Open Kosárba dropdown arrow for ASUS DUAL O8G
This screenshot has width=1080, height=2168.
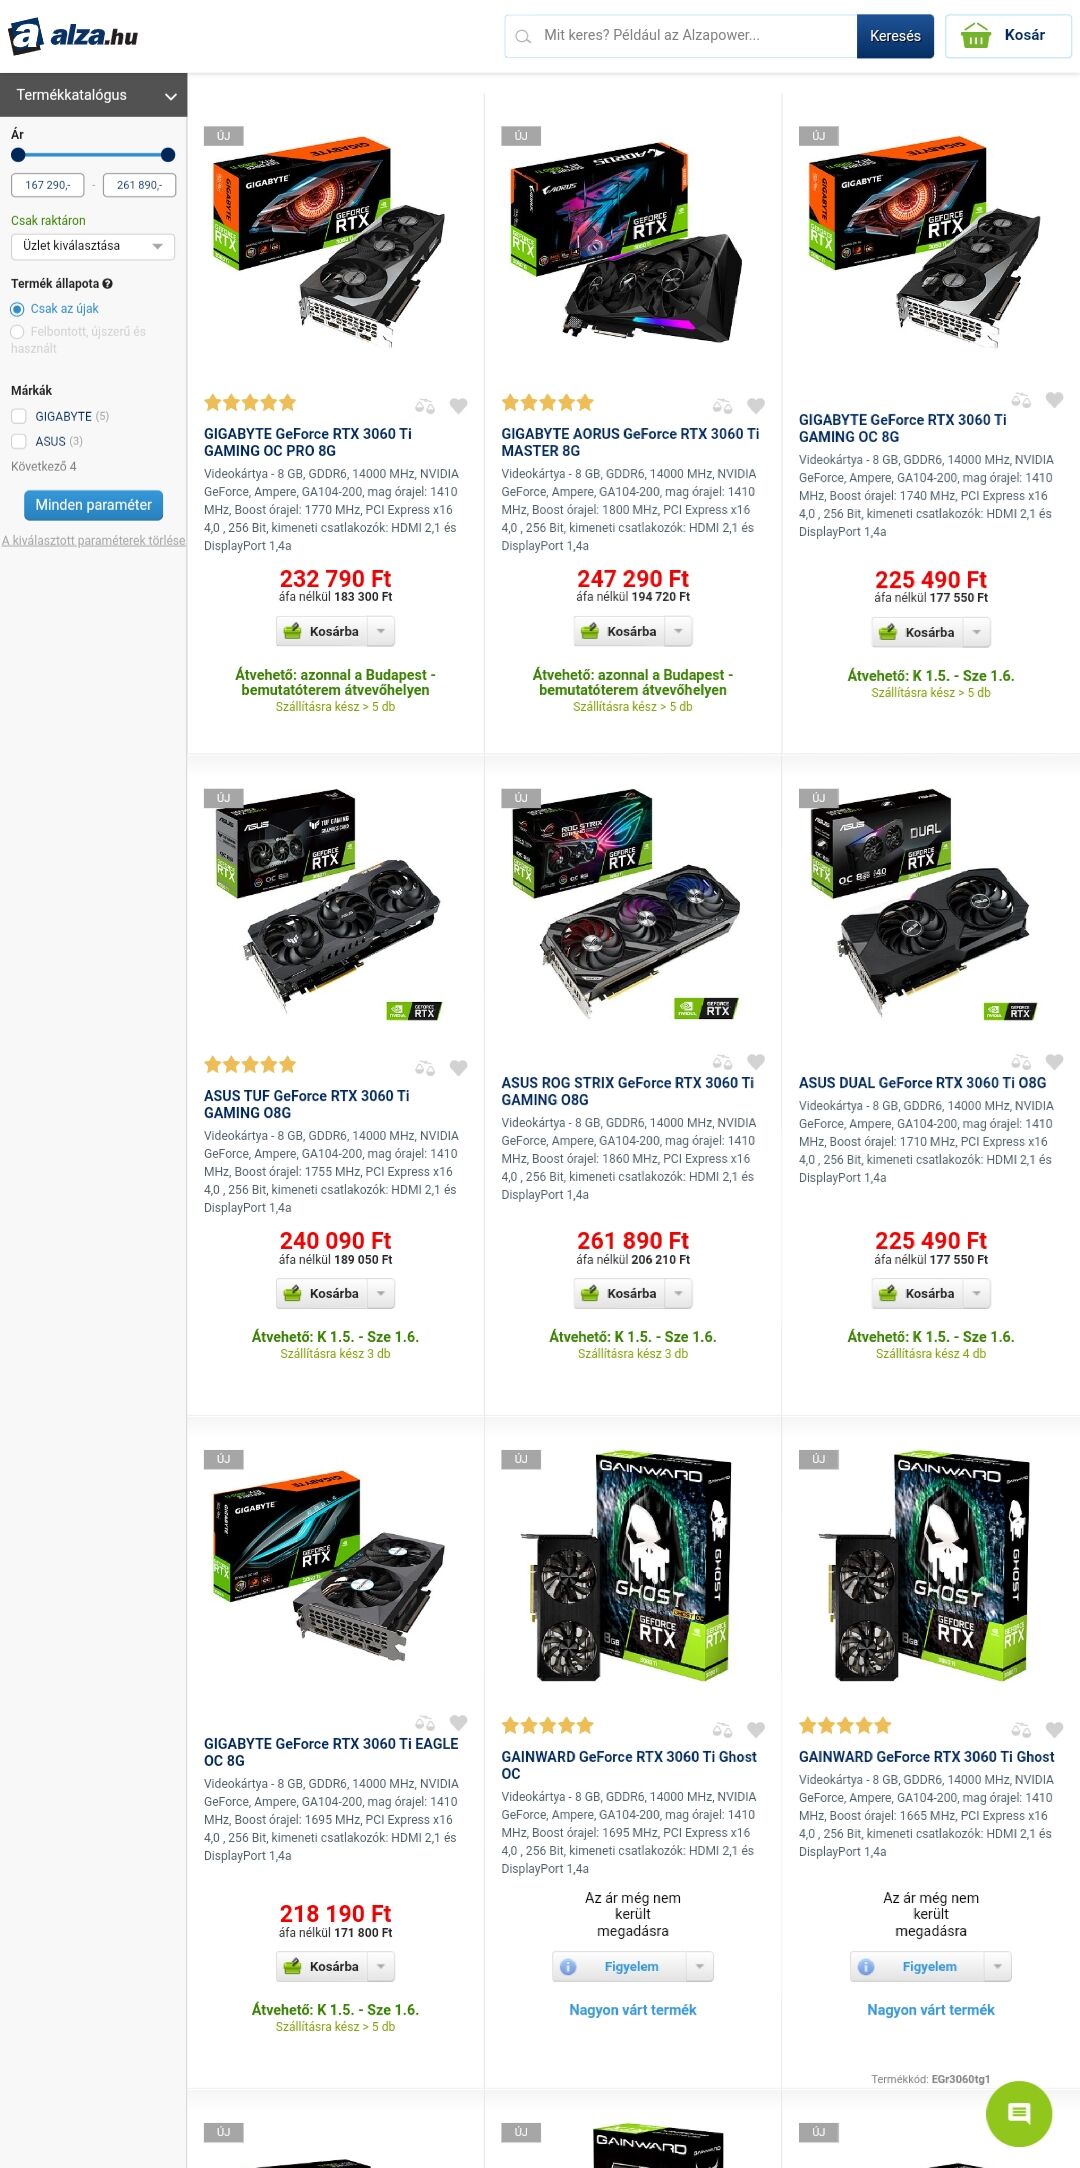pyautogui.click(x=977, y=1293)
